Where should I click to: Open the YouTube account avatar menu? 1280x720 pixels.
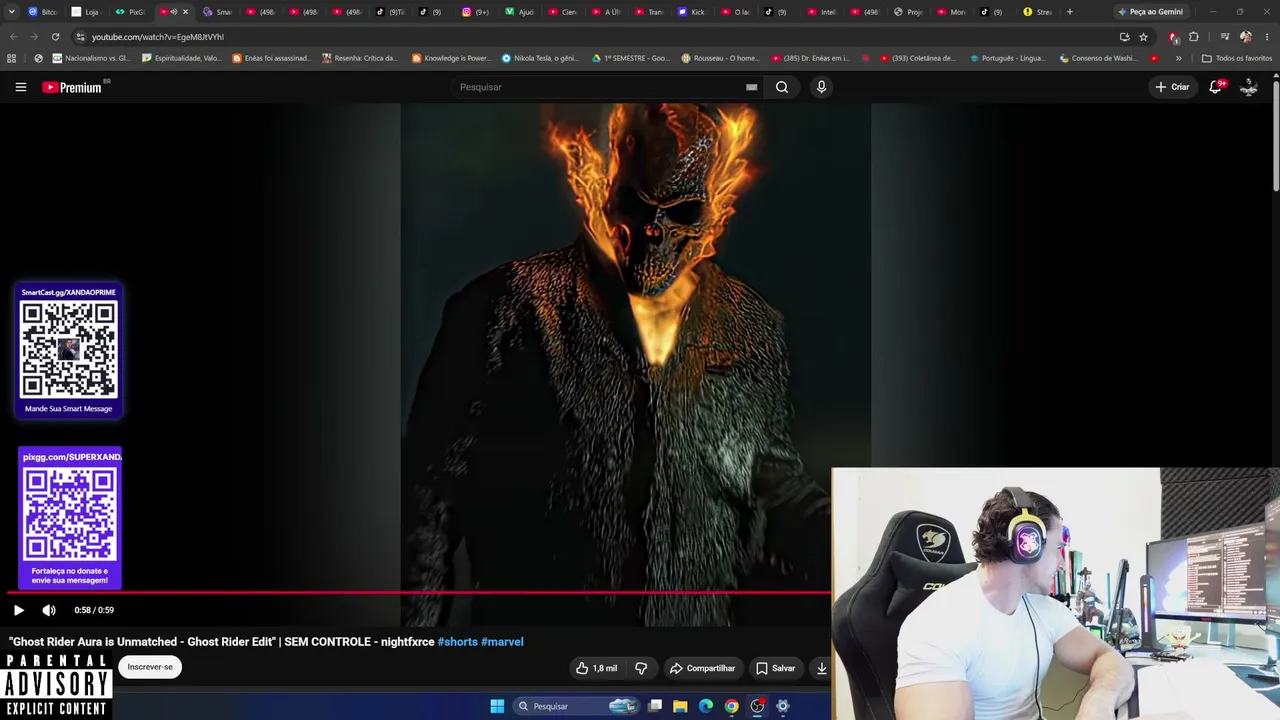(x=1248, y=87)
